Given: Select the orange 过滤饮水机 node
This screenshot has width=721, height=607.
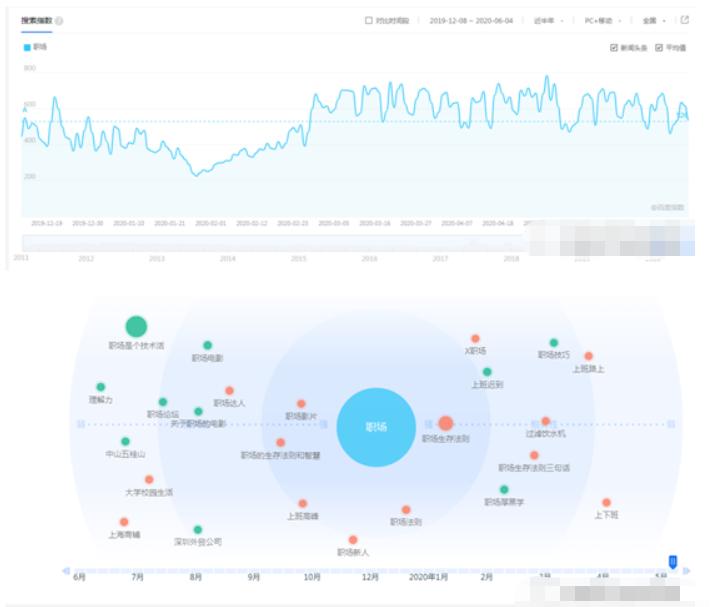Looking at the screenshot, I should [x=546, y=421].
